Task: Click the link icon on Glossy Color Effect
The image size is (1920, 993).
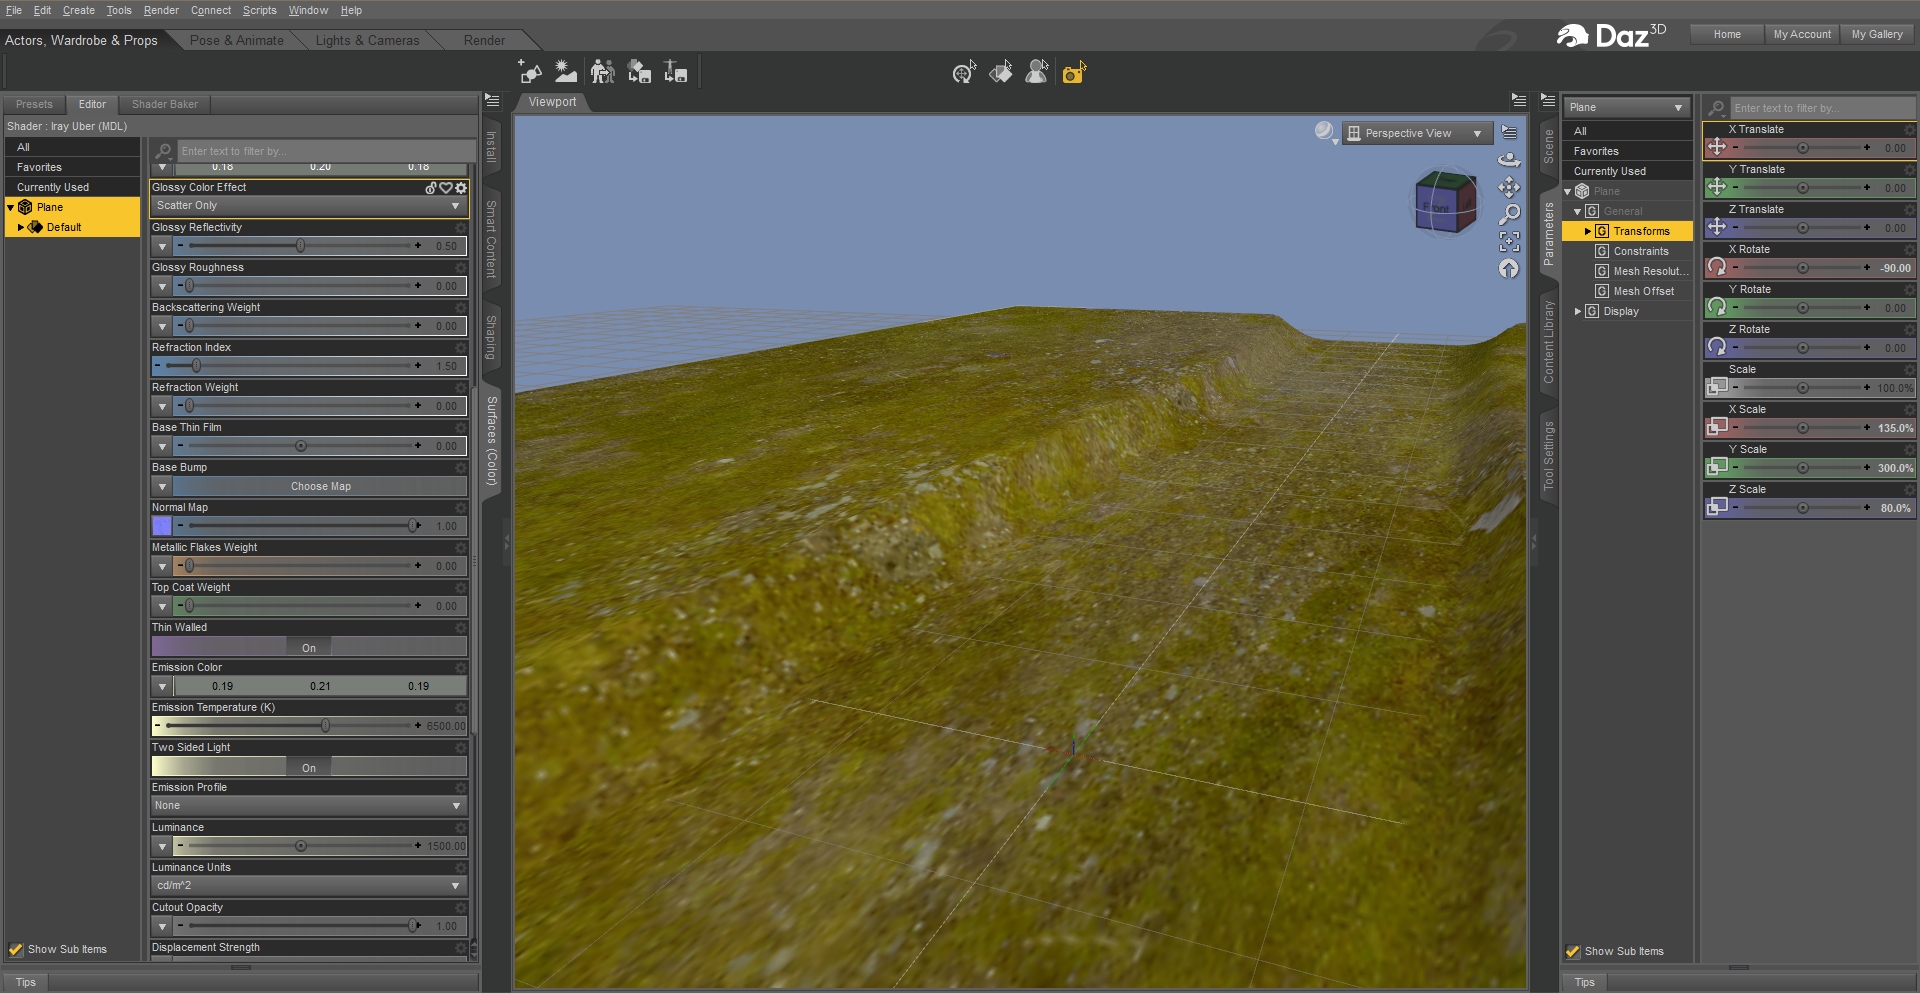Action: [x=431, y=187]
